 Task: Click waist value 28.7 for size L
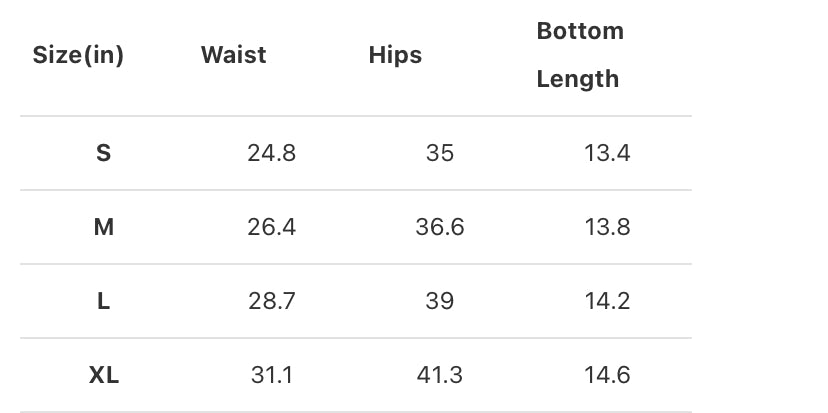(x=271, y=301)
